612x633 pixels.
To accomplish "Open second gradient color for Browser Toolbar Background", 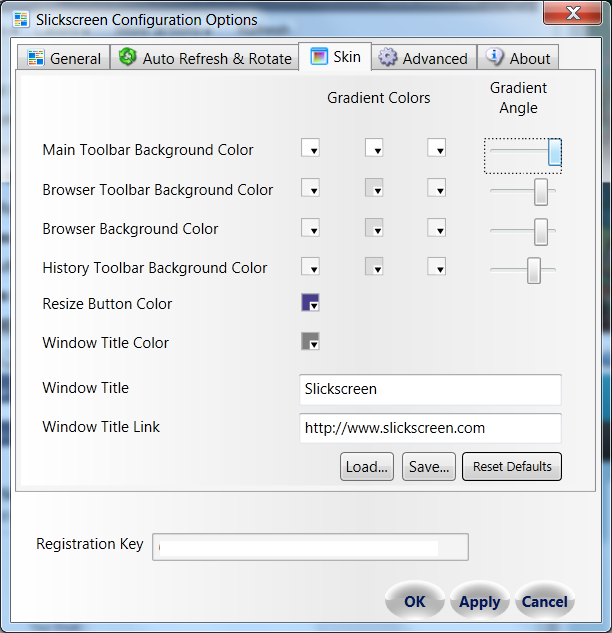I will [x=374, y=188].
